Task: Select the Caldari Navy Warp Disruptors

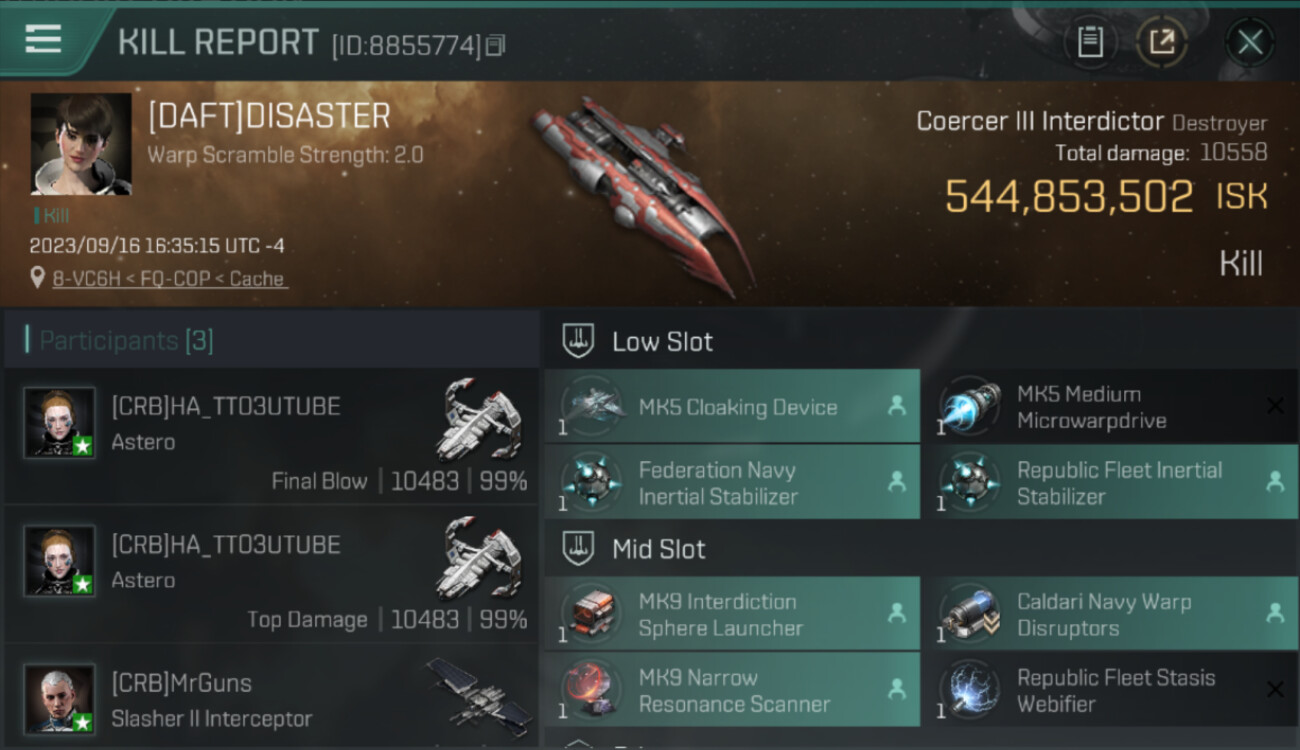Action: pos(1109,614)
